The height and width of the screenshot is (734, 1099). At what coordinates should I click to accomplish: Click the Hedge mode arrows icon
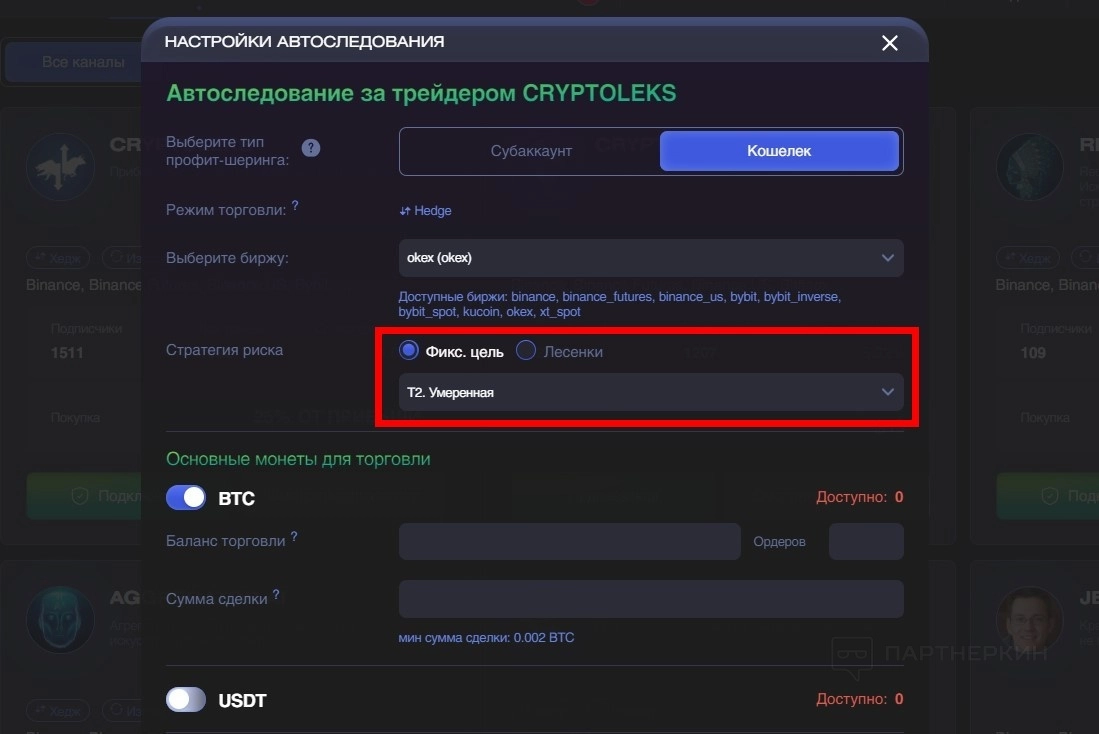[405, 211]
